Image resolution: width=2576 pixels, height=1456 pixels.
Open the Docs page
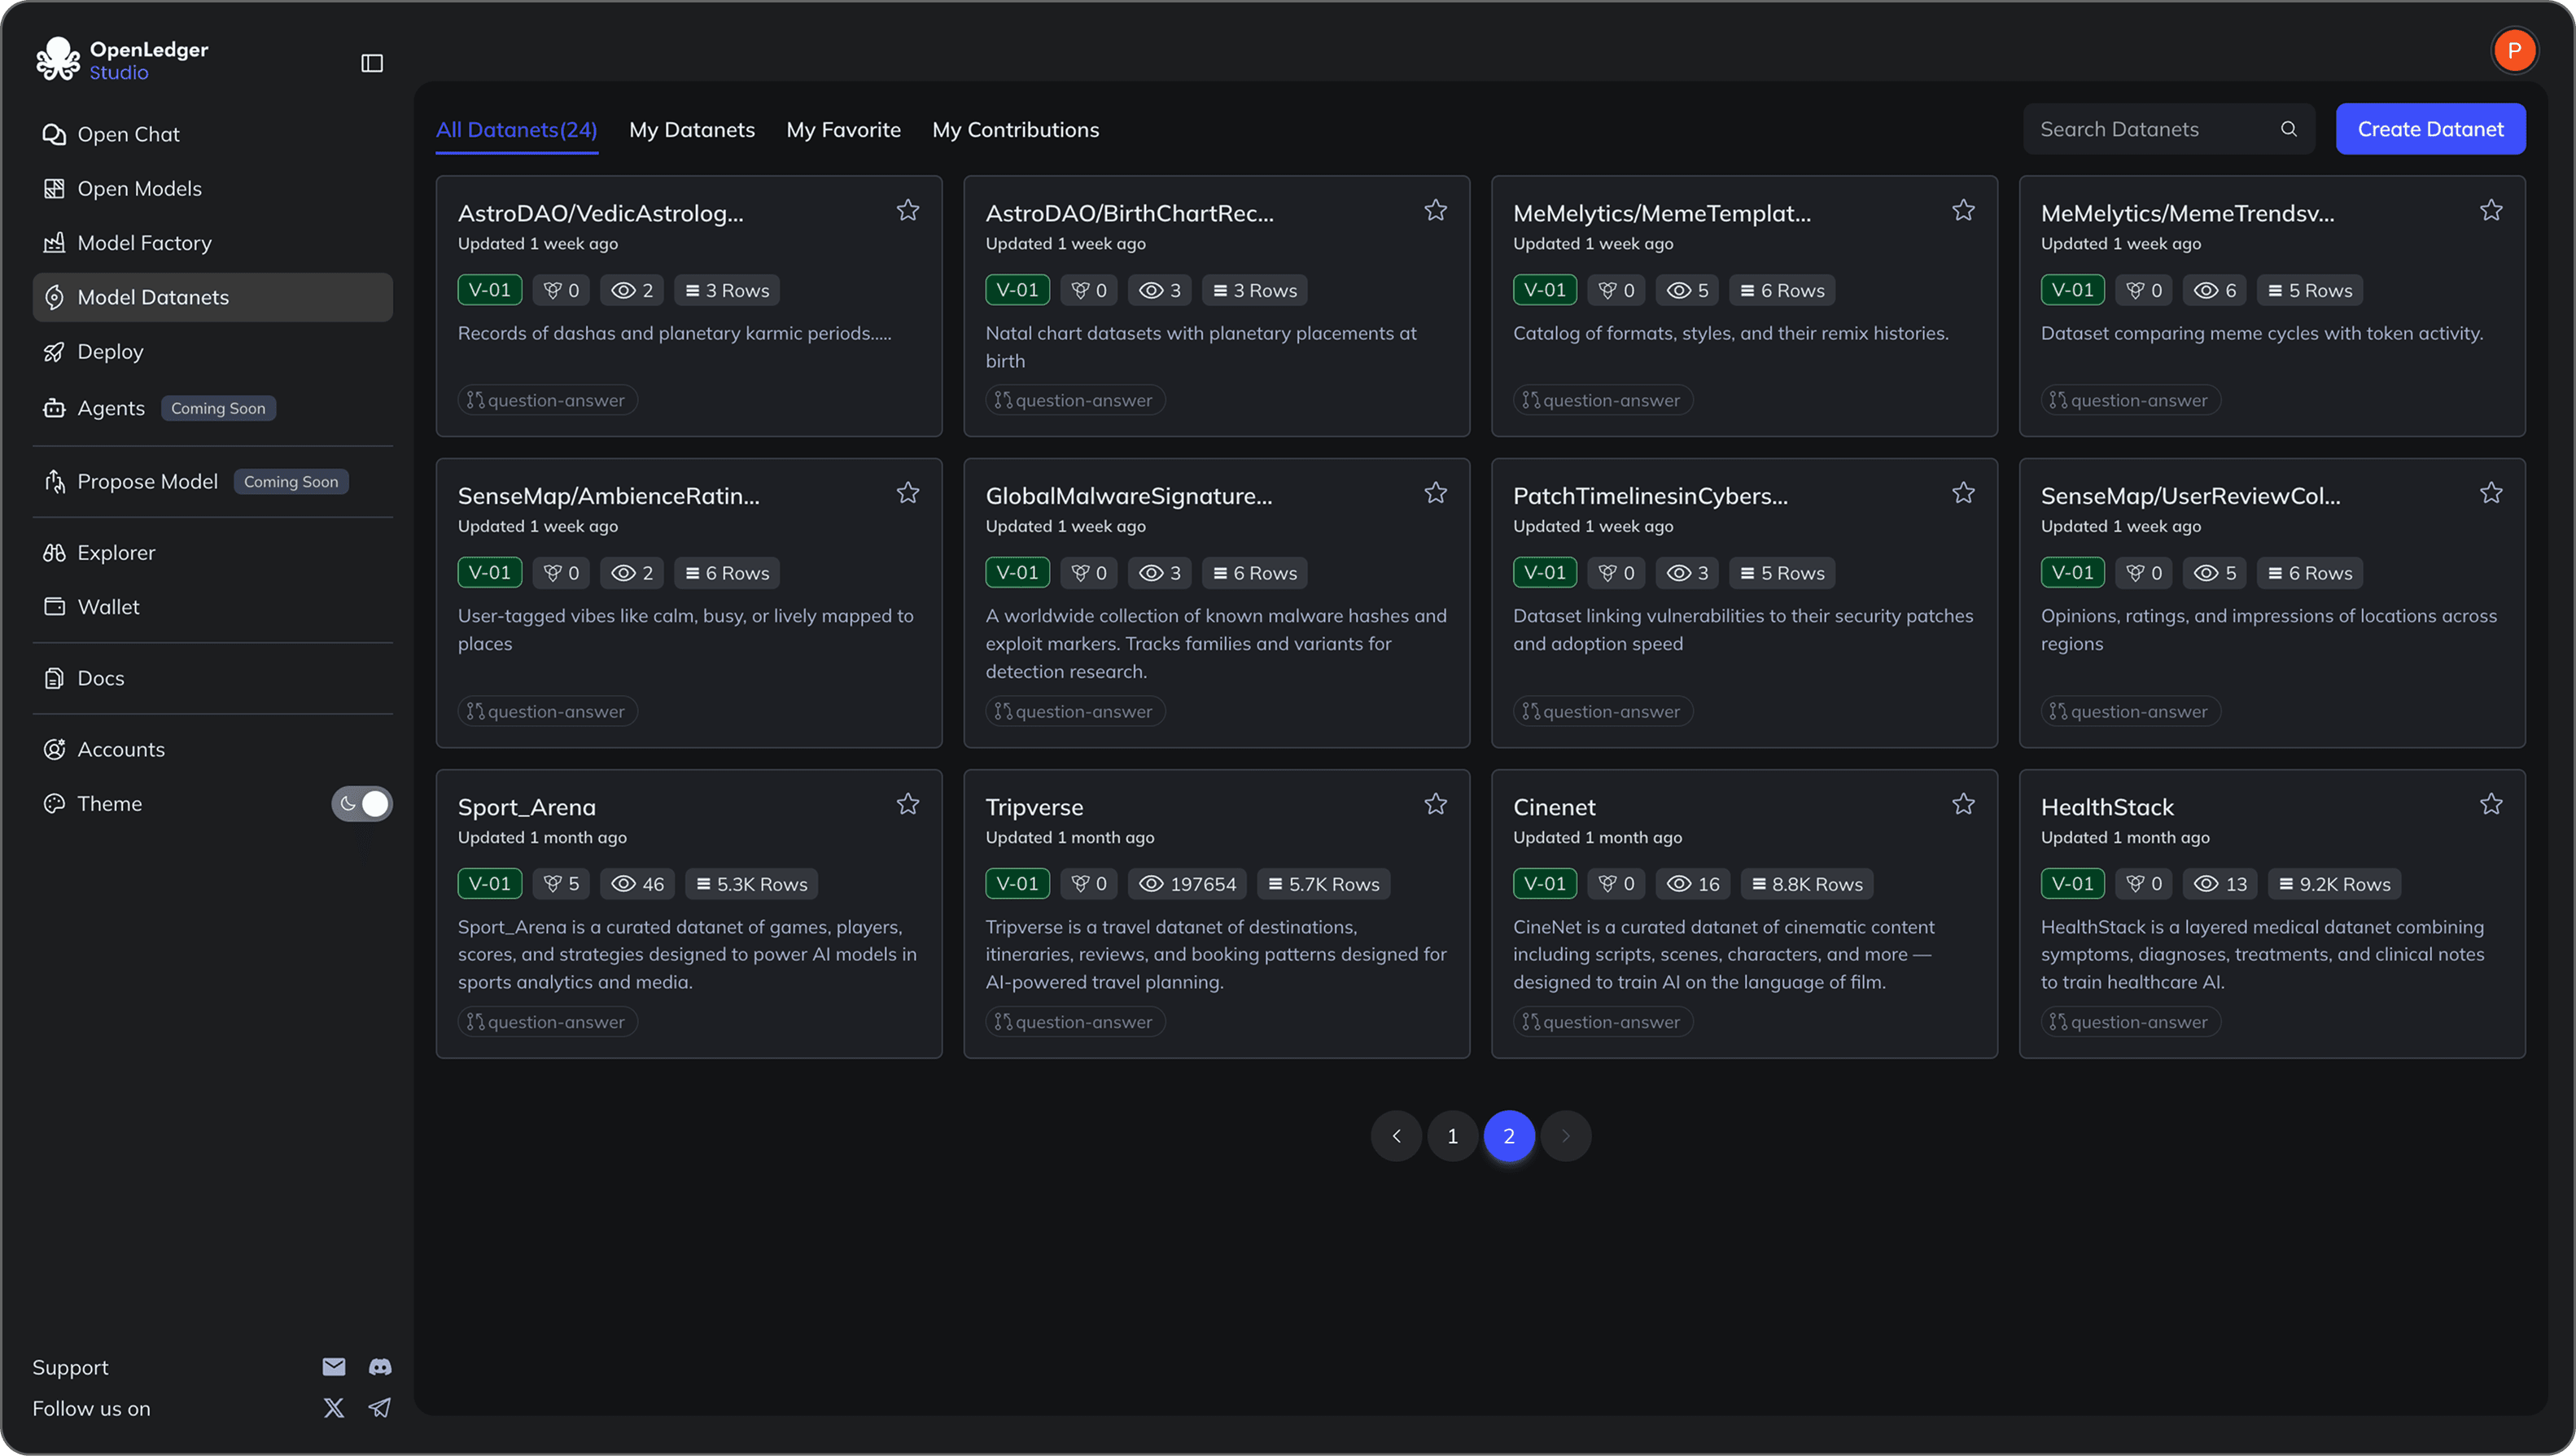[x=100, y=677]
